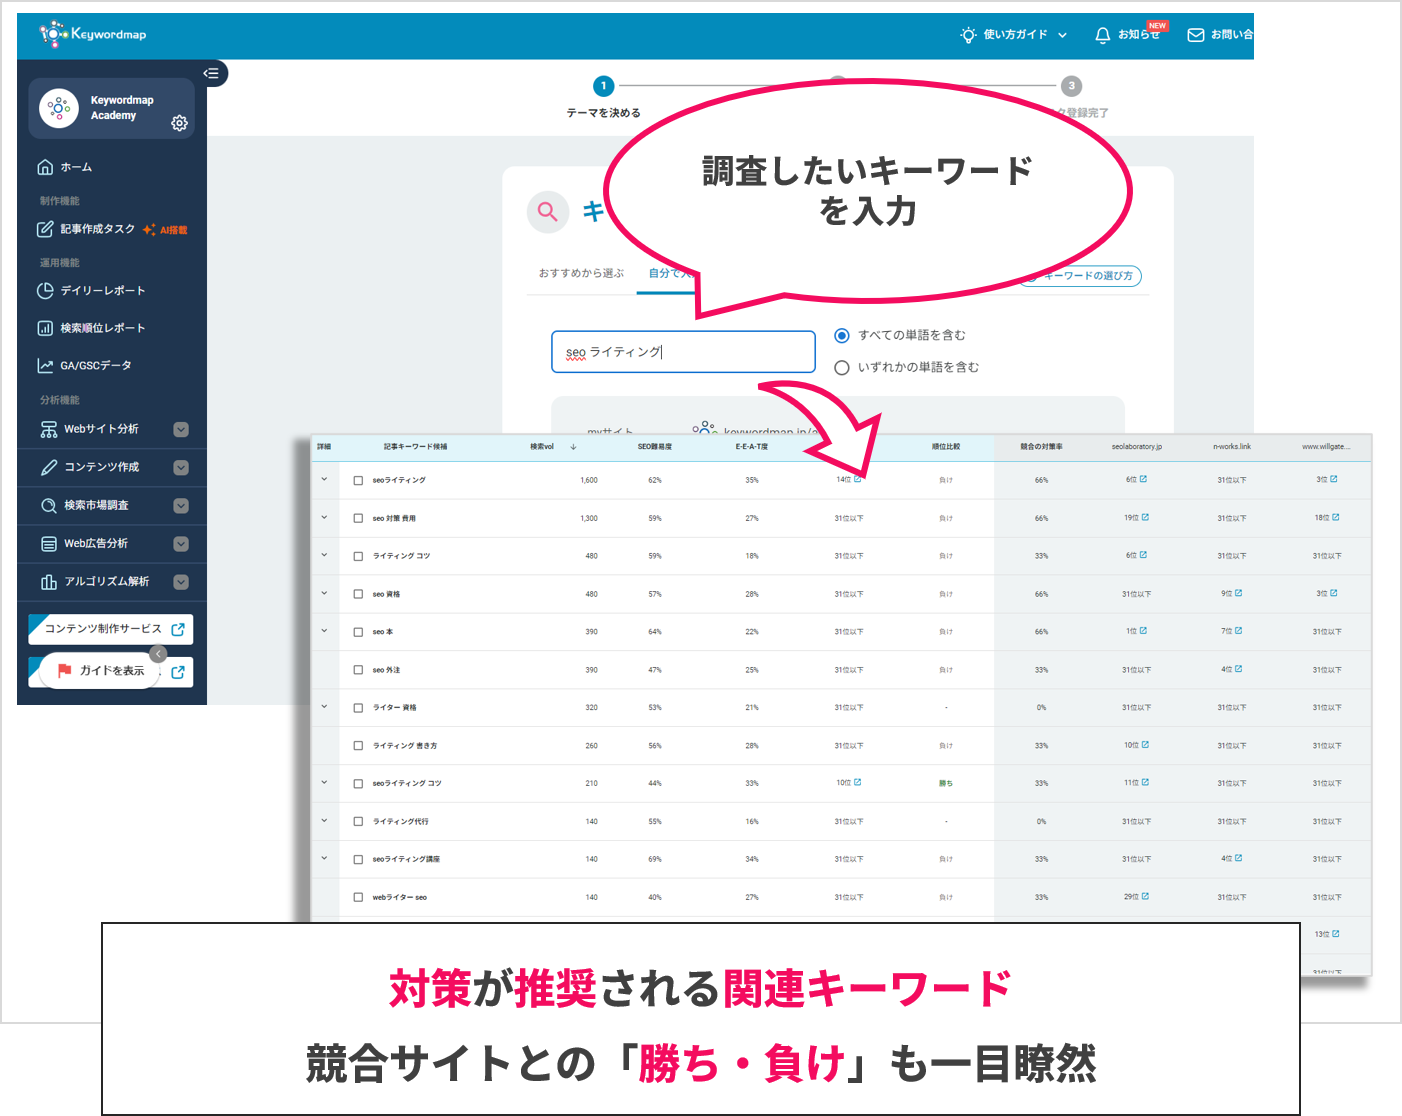Close the ガイドを表示 bubble
1402x1116 pixels.
point(158,654)
